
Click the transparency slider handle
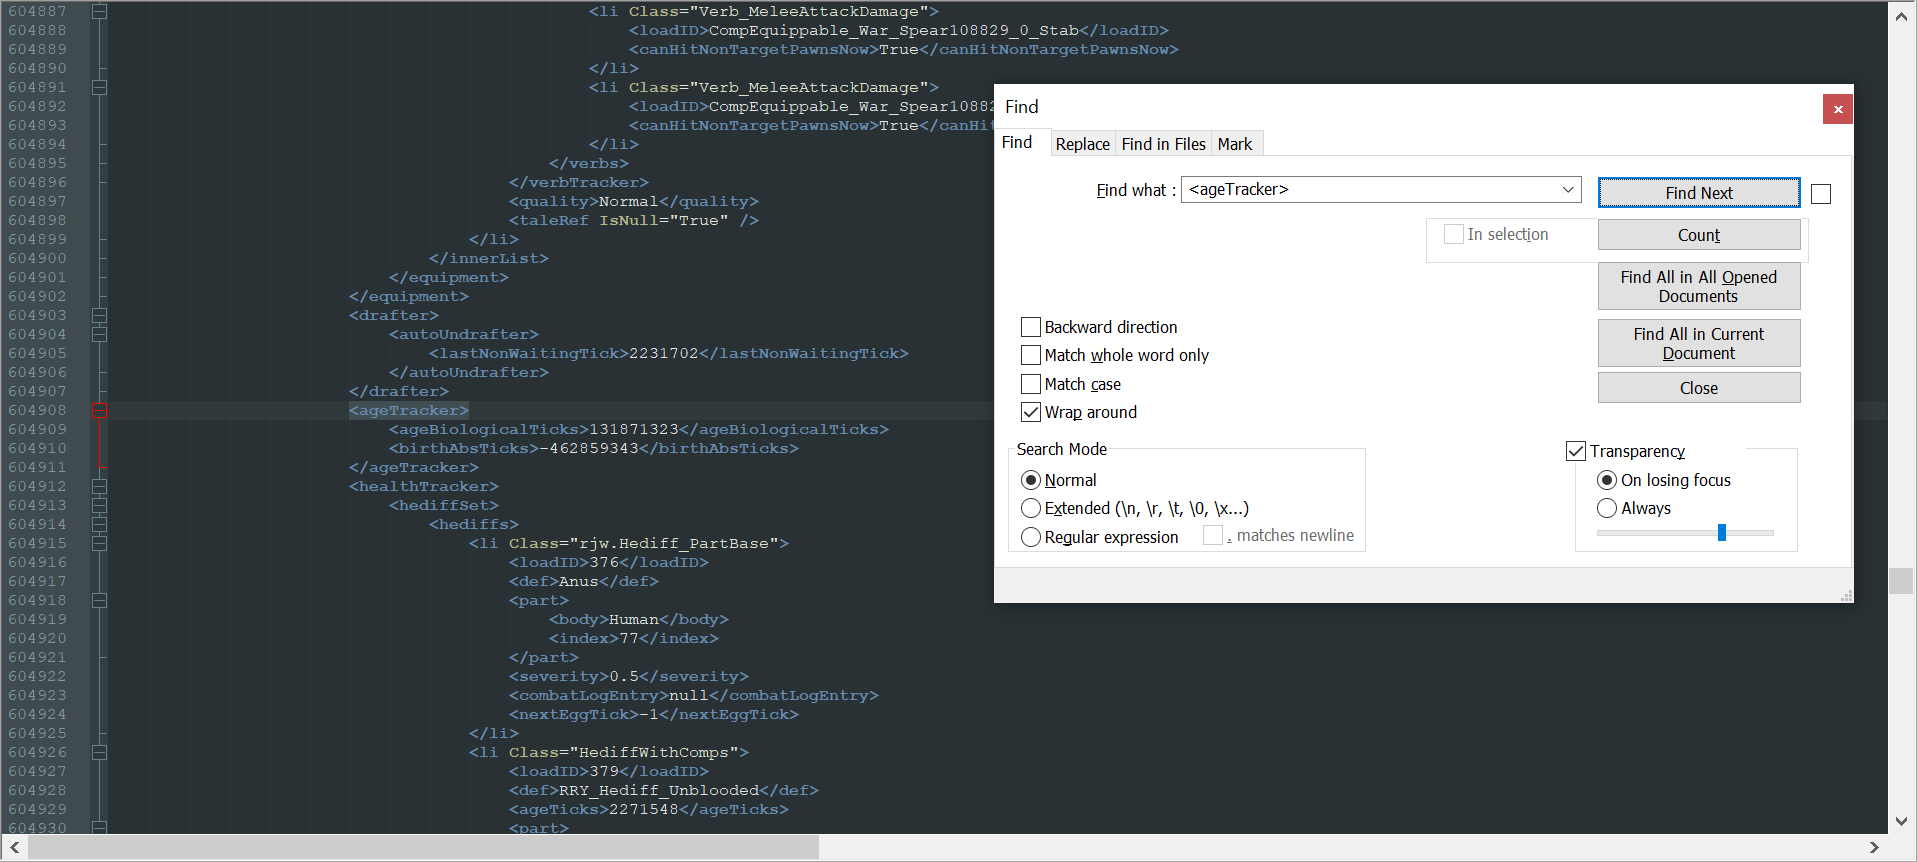[x=1722, y=533]
